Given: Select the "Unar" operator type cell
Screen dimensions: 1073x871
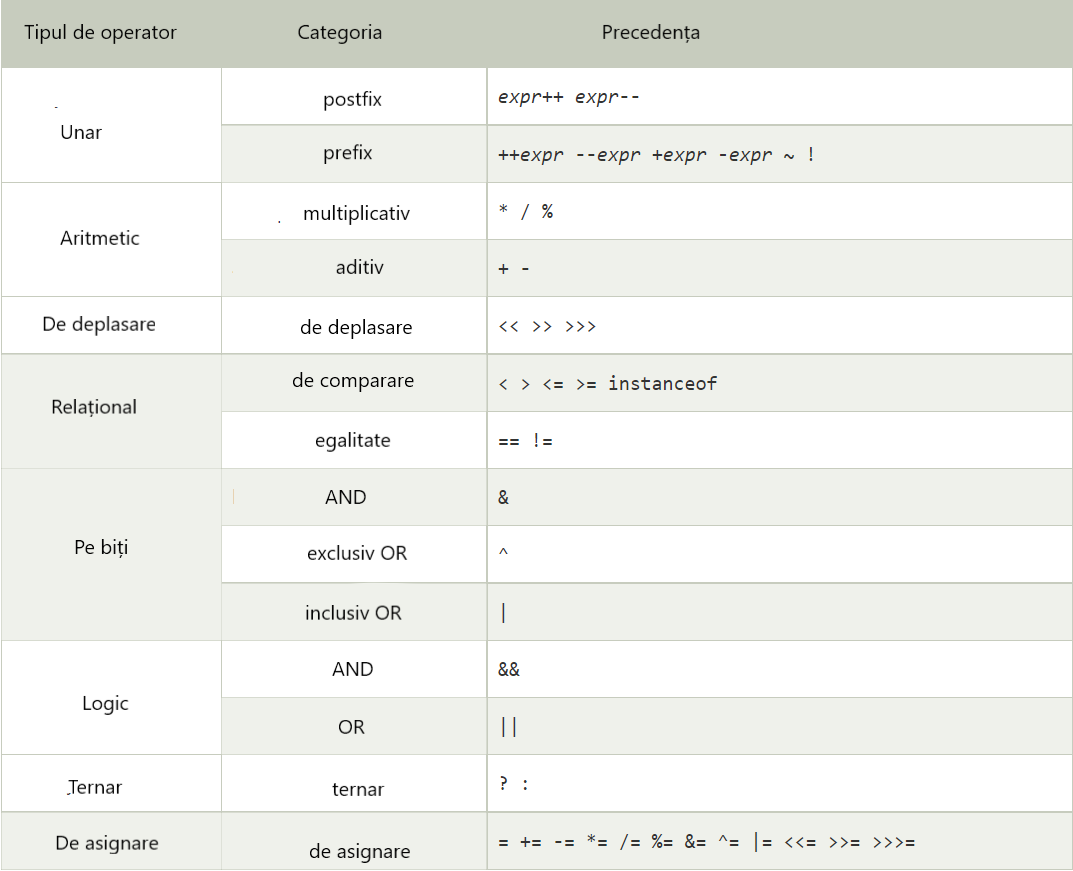Looking at the screenshot, I should [81, 133].
